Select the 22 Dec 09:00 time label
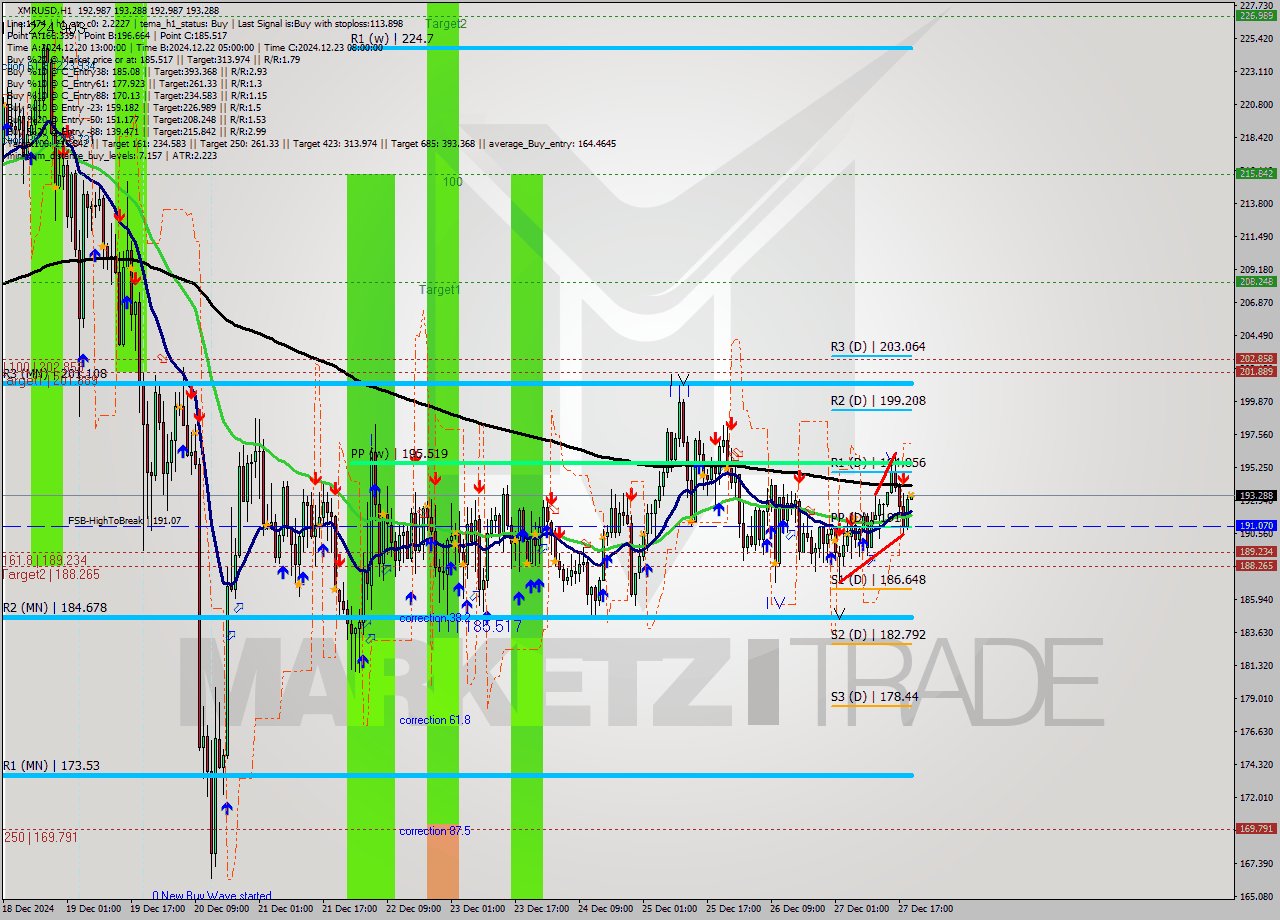The height and width of the screenshot is (920, 1280). pos(413,909)
